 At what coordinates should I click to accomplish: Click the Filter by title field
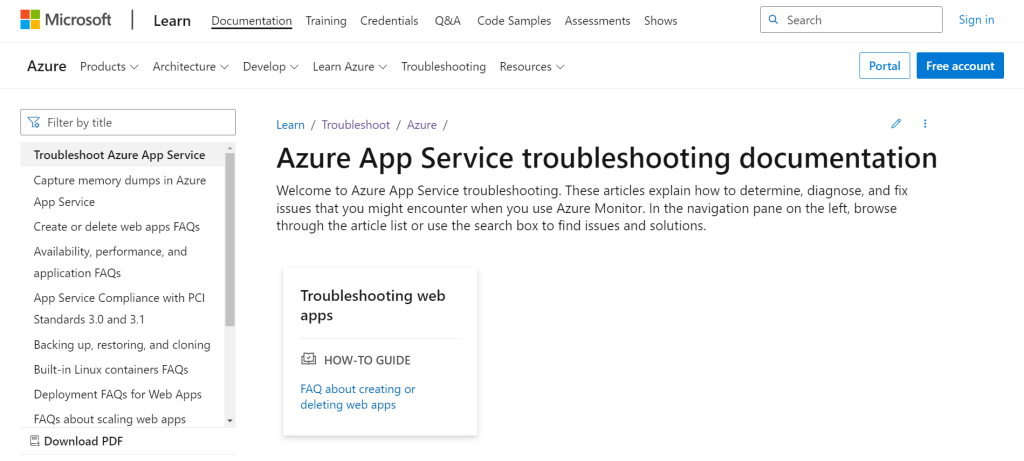click(x=128, y=122)
